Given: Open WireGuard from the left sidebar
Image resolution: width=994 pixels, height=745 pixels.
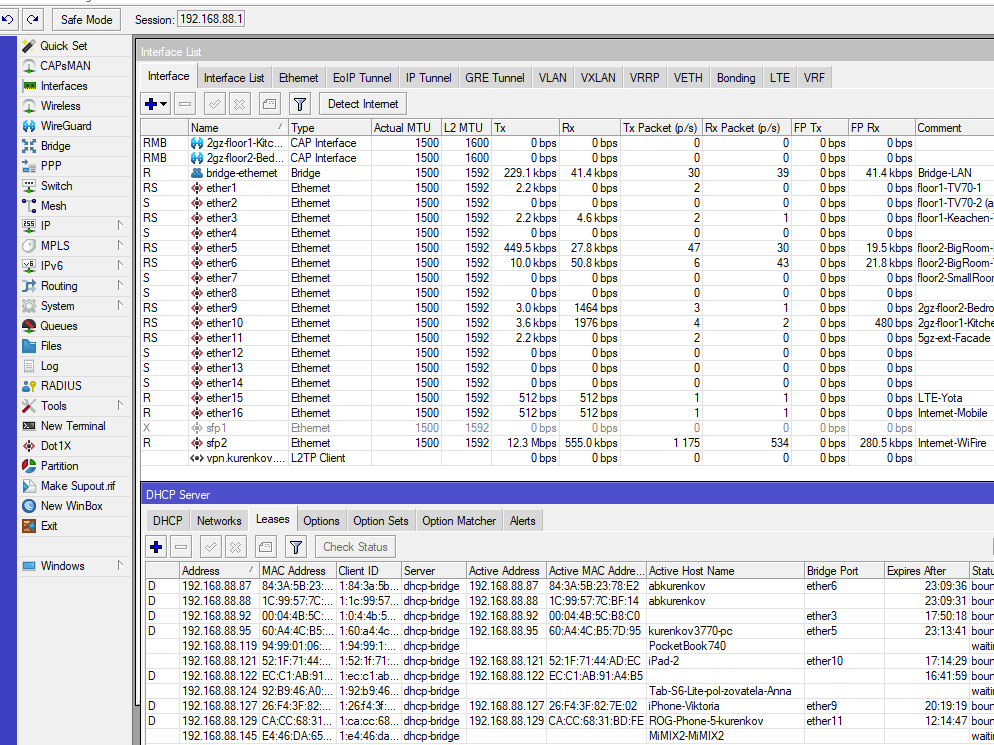Looking at the screenshot, I should click(65, 126).
